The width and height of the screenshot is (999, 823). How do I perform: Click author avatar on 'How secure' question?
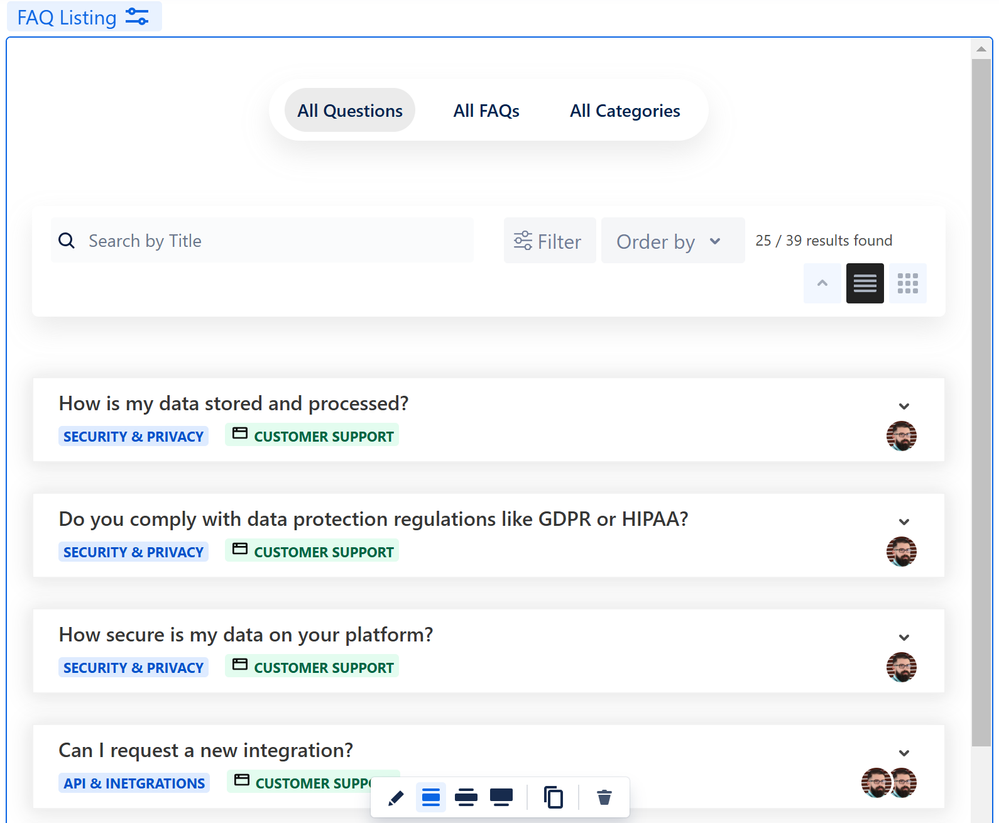[901, 667]
